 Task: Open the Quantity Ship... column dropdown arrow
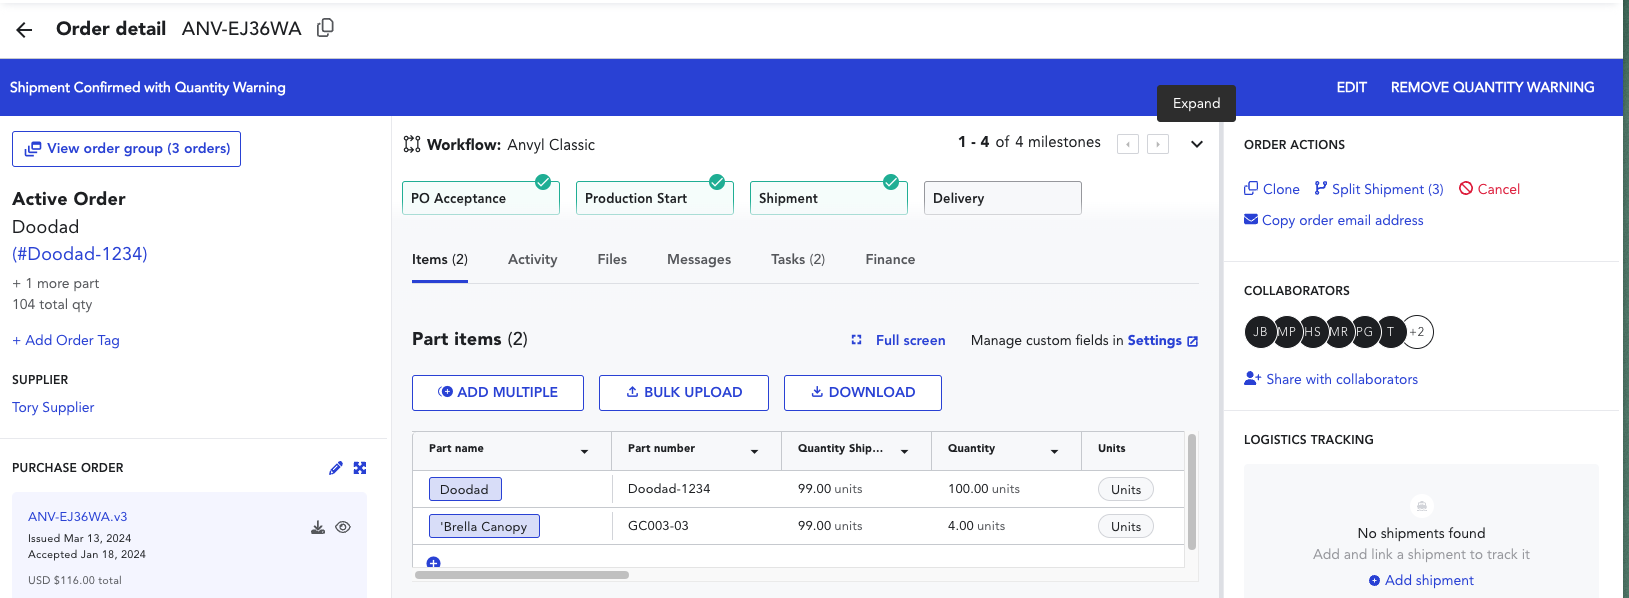coord(905,451)
